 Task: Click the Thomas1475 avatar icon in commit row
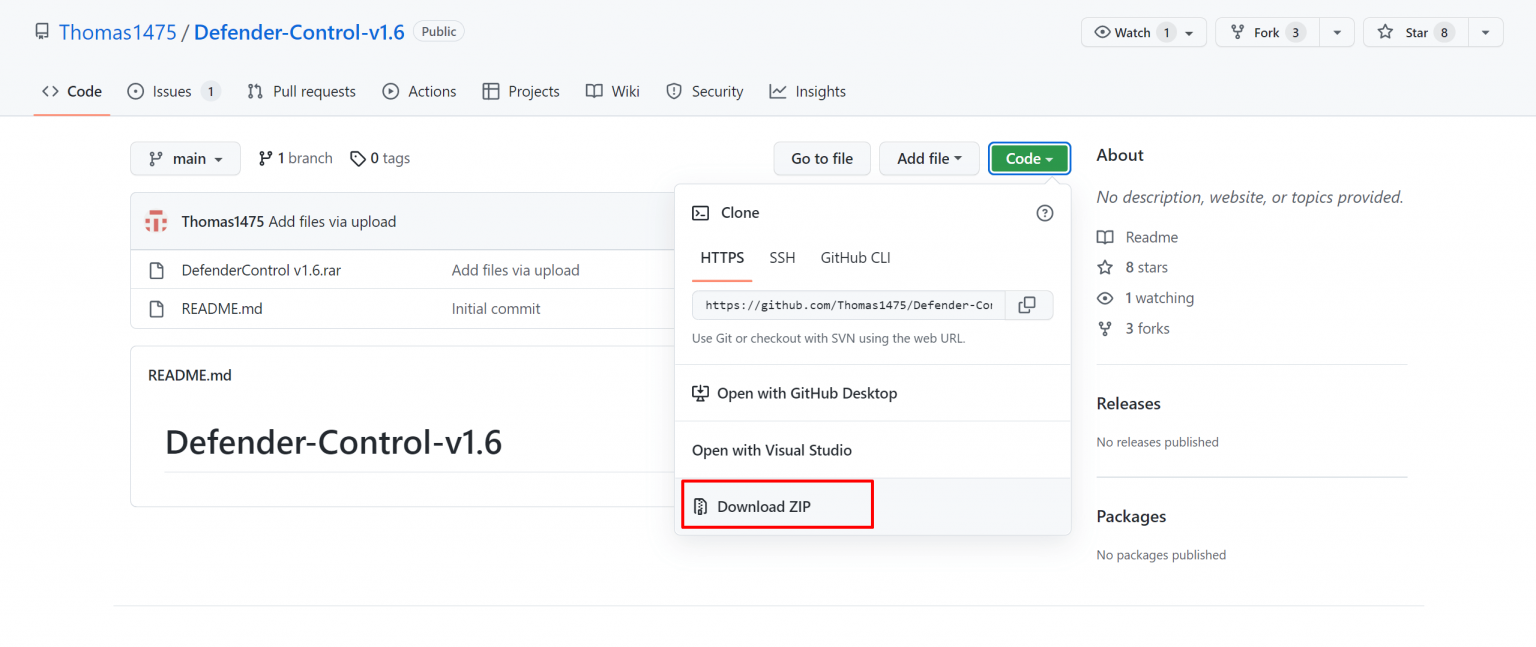pyautogui.click(x=156, y=221)
